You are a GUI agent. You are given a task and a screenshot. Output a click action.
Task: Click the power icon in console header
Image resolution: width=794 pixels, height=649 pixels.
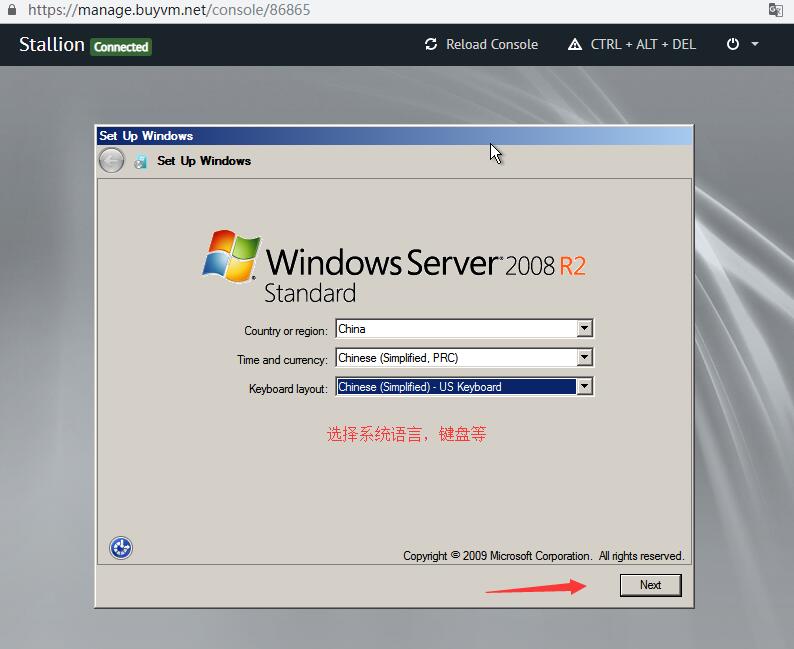(733, 45)
